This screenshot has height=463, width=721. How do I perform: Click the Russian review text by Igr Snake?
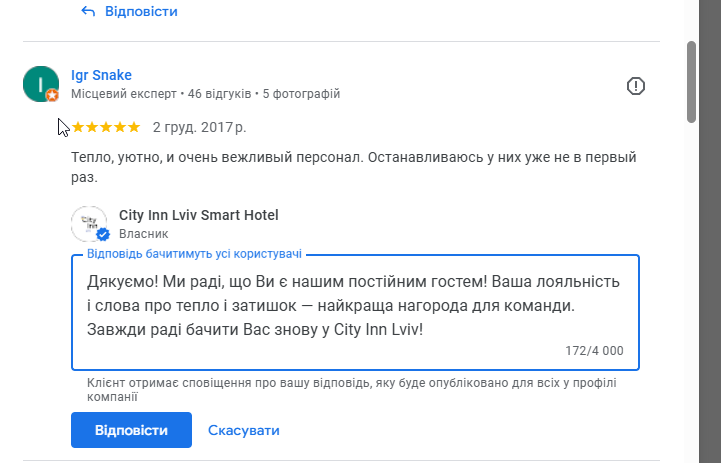coord(354,168)
